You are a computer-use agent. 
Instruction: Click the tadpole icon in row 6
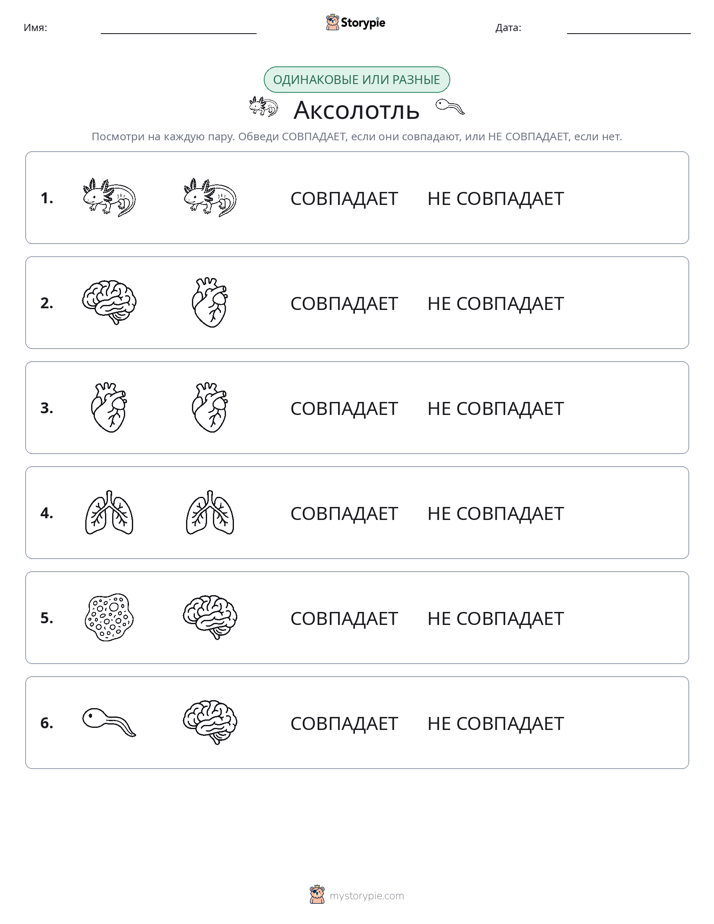[x=110, y=722]
